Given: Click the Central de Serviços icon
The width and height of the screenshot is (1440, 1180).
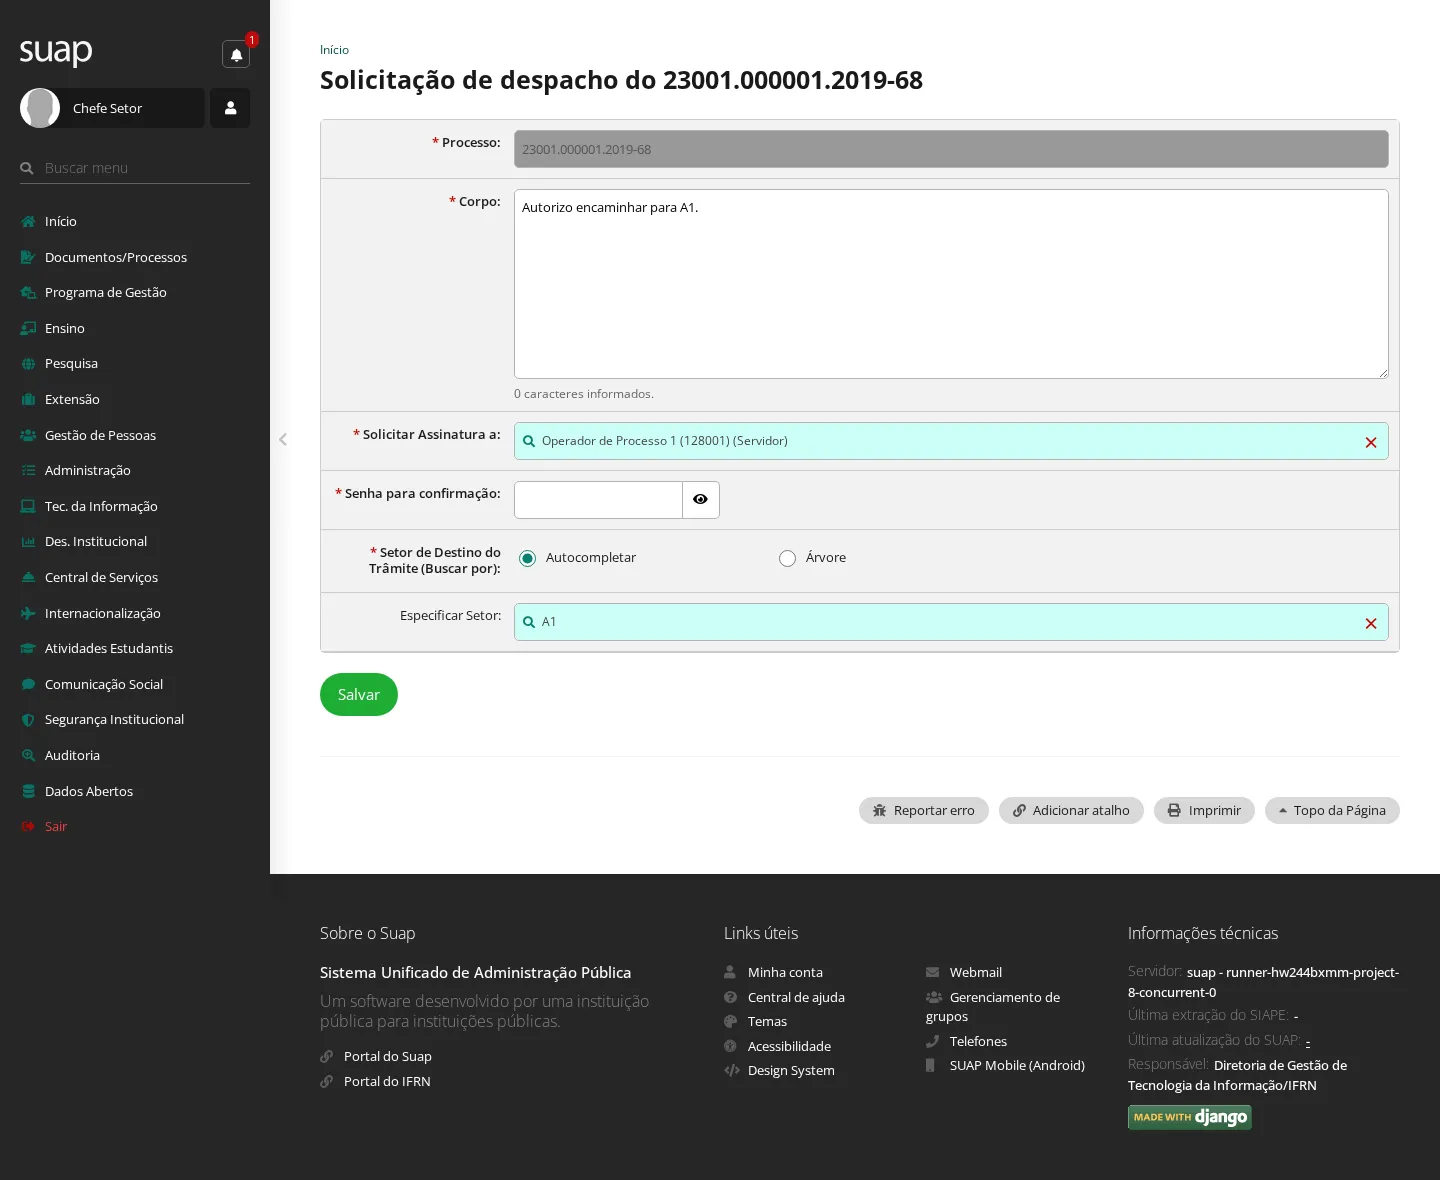Looking at the screenshot, I should [28, 578].
